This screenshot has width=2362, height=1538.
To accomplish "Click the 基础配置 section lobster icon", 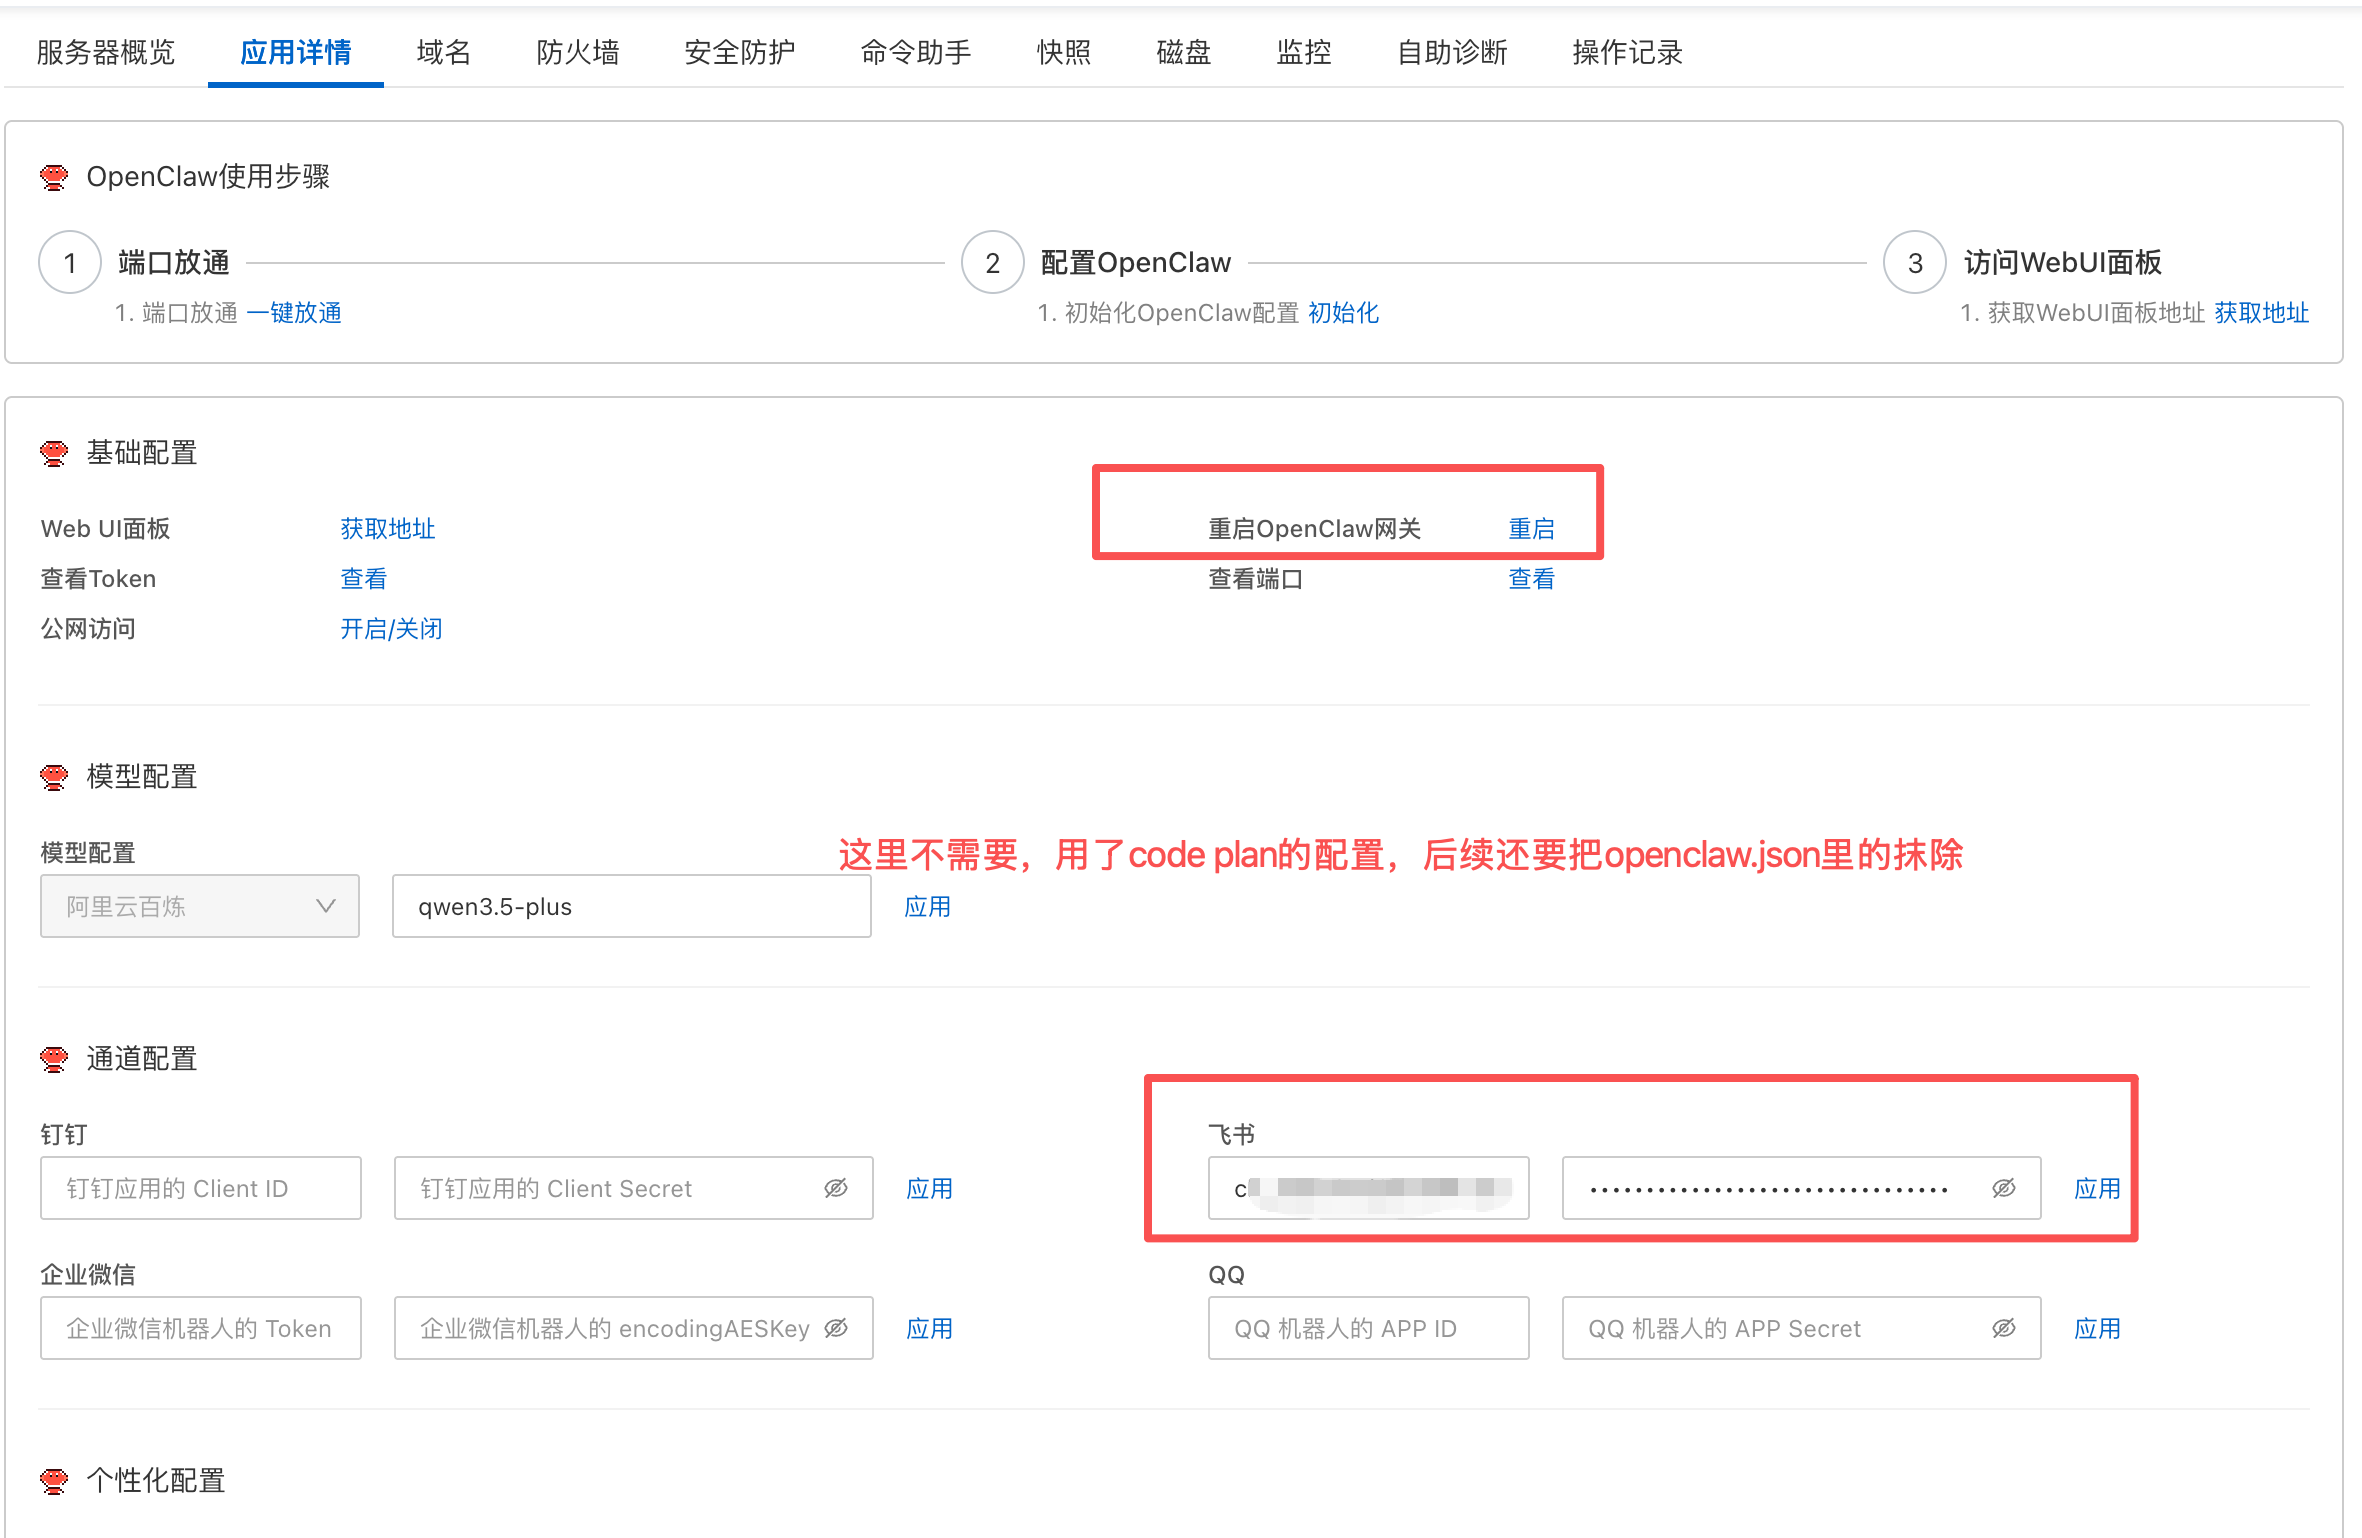I will click(x=54, y=453).
